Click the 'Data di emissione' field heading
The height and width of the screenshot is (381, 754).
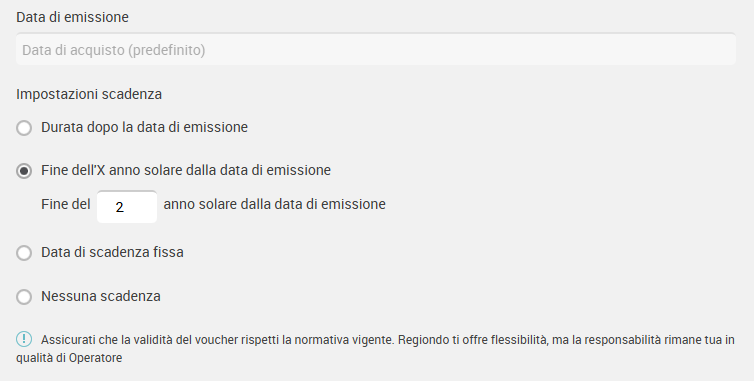(72, 17)
